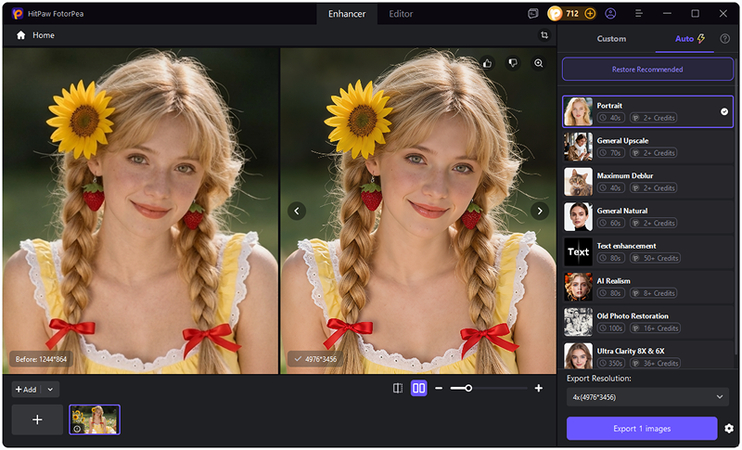Image resolution: width=742 pixels, height=450 pixels.
Task: Open help question mark icon
Action: [724, 39]
